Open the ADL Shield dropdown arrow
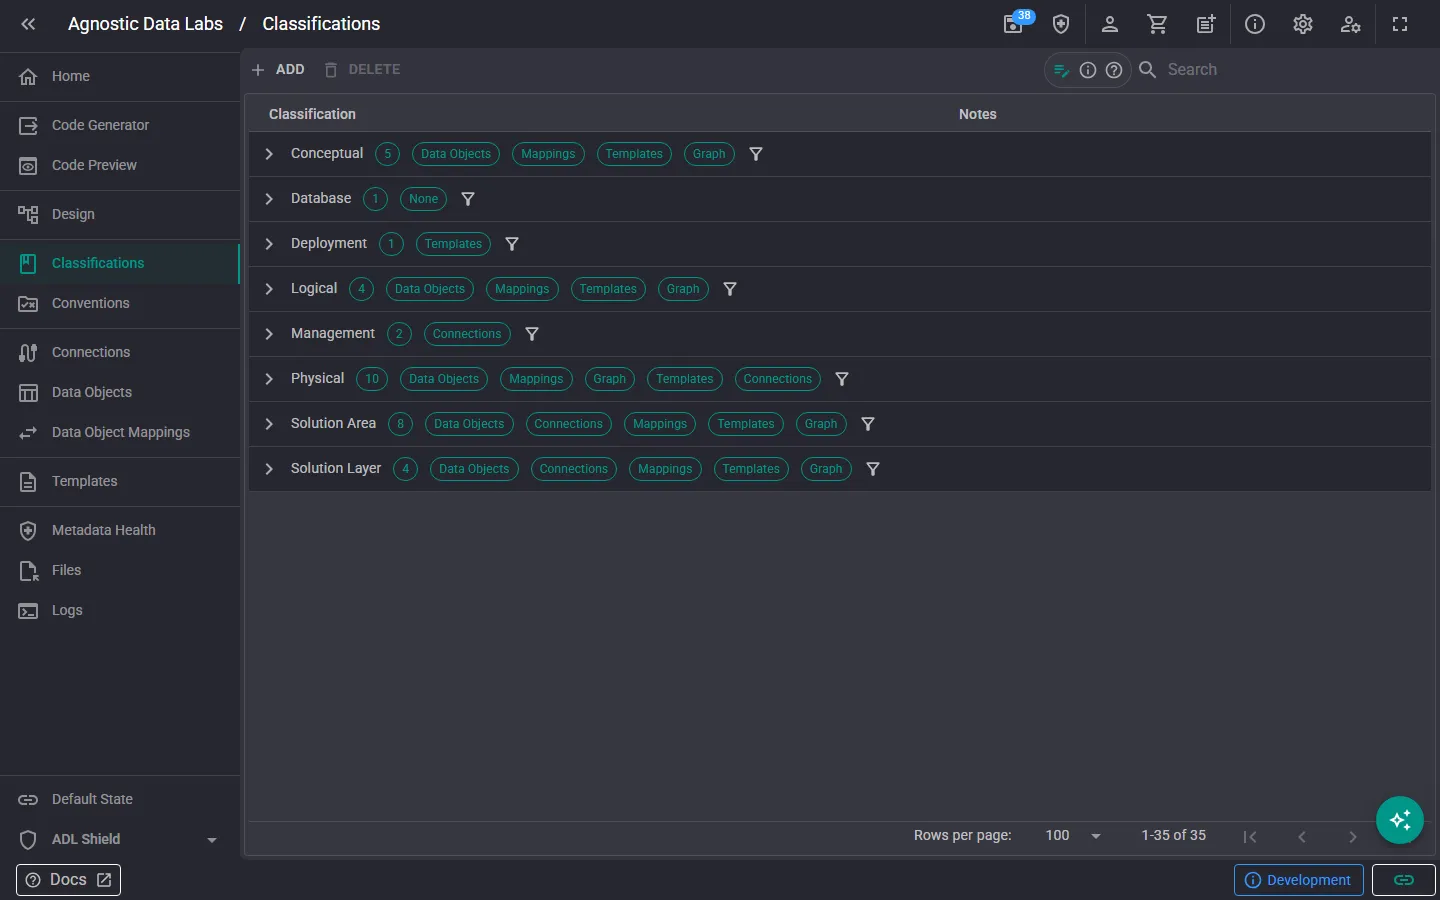The image size is (1440, 900). click(x=212, y=840)
